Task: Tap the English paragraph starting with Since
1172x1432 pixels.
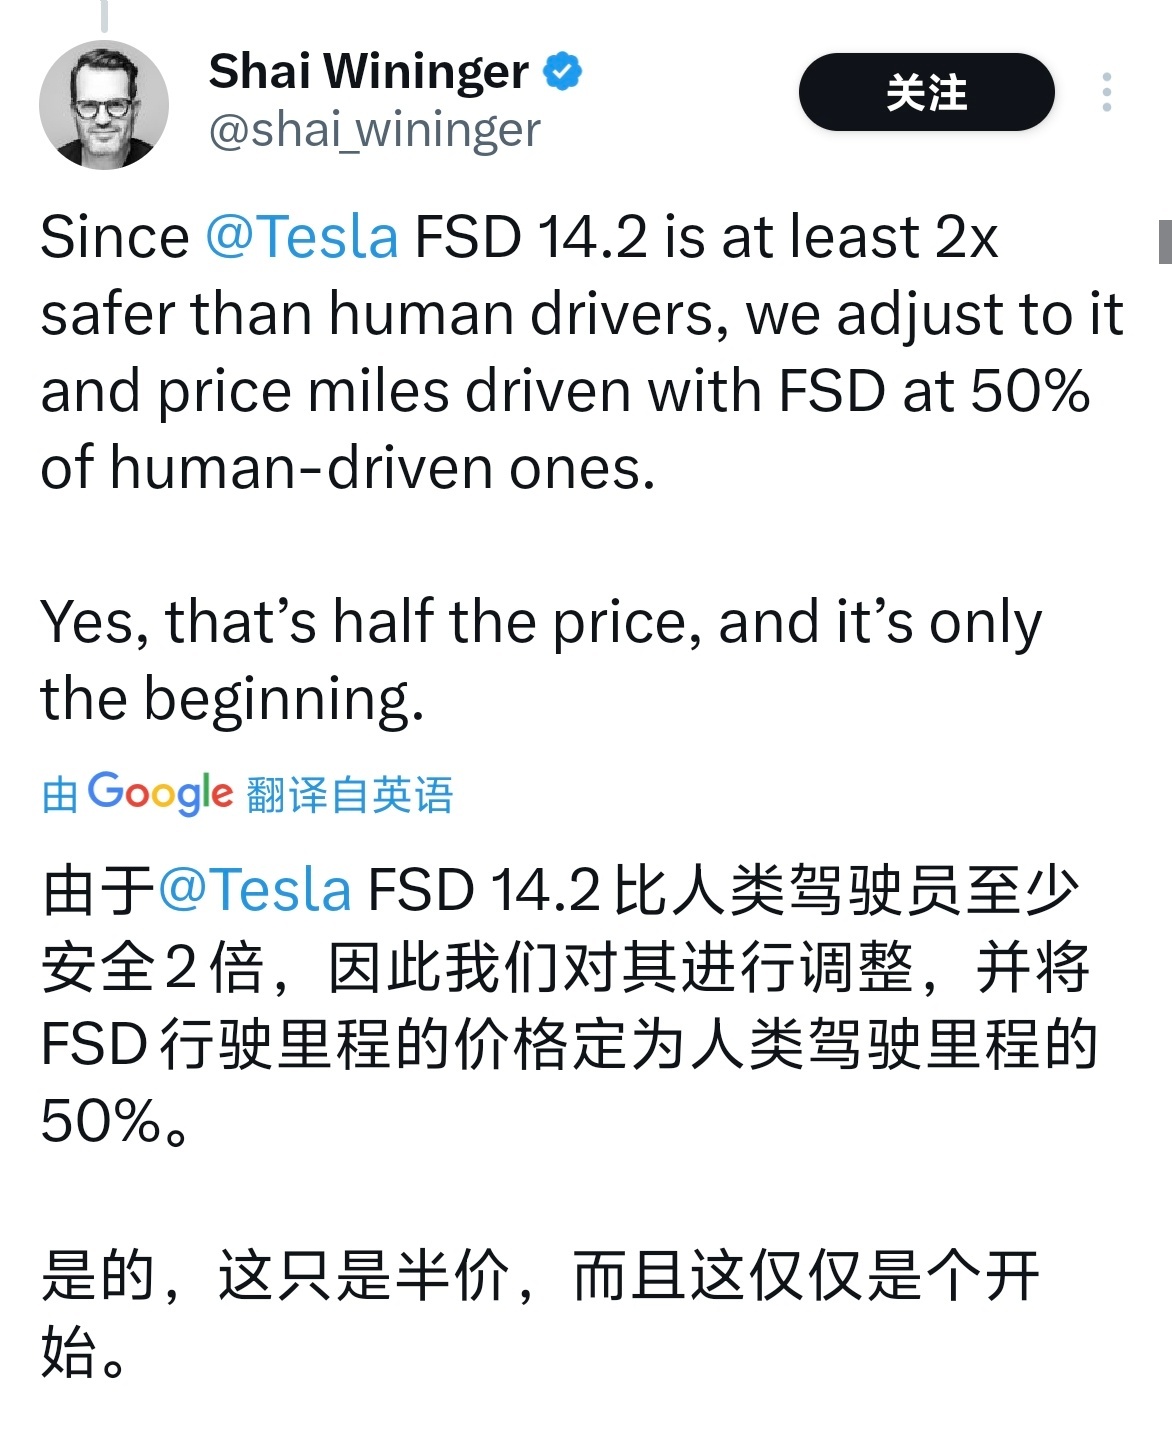Action: (582, 352)
